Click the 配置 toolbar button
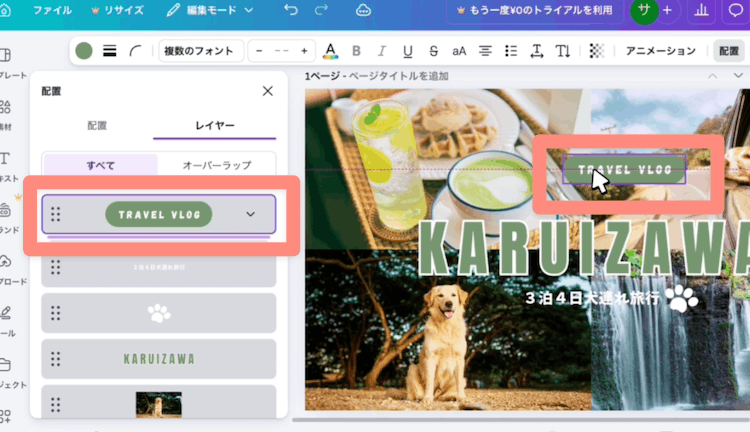750x432 pixels. pos(729,51)
